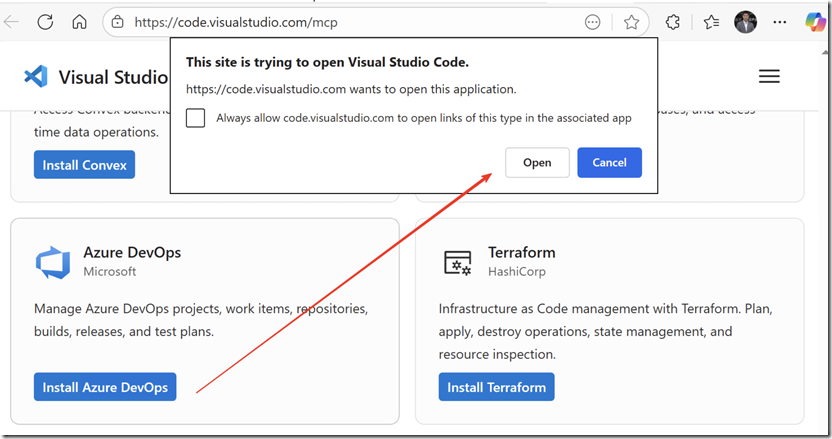
Task: Click the Terraform card icon
Action: tap(457, 263)
